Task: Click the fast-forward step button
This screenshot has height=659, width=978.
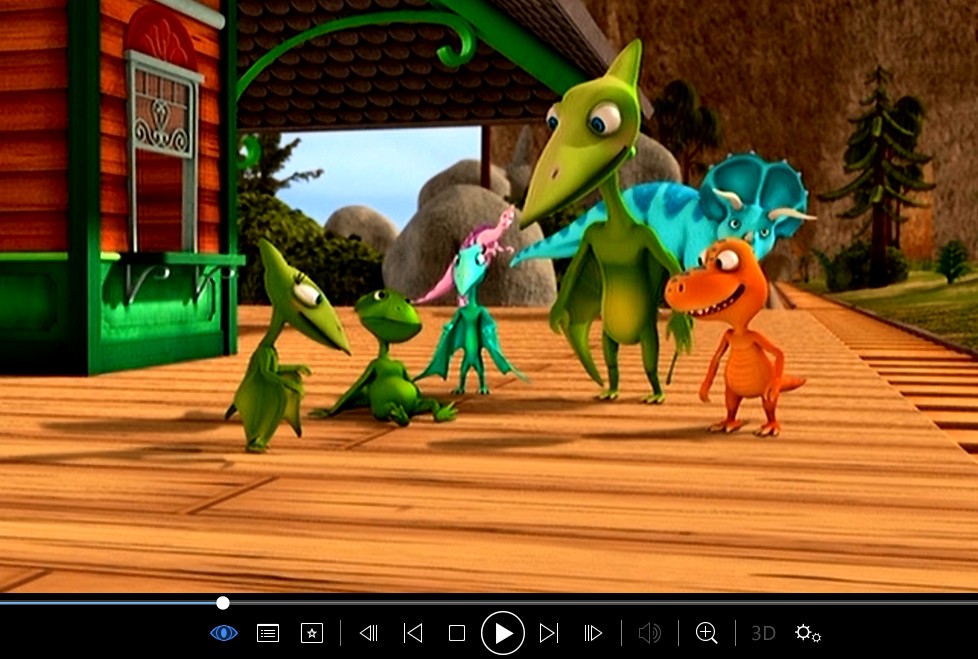Action: [x=593, y=633]
